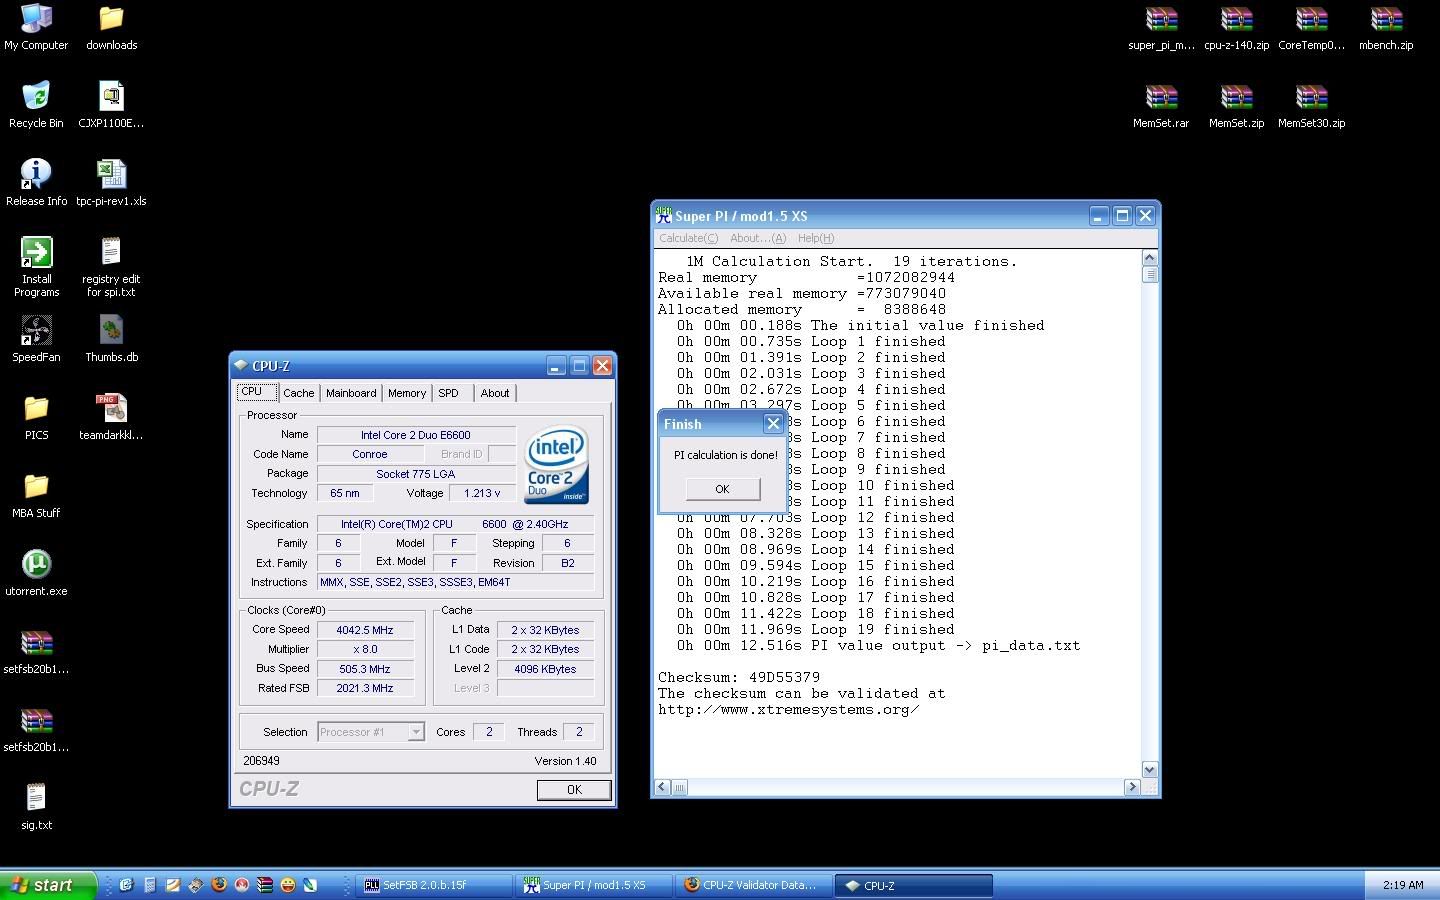Click Super PI horizontal scrollbar right arrow
Viewport: 1440px width, 900px height.
(x=1132, y=787)
